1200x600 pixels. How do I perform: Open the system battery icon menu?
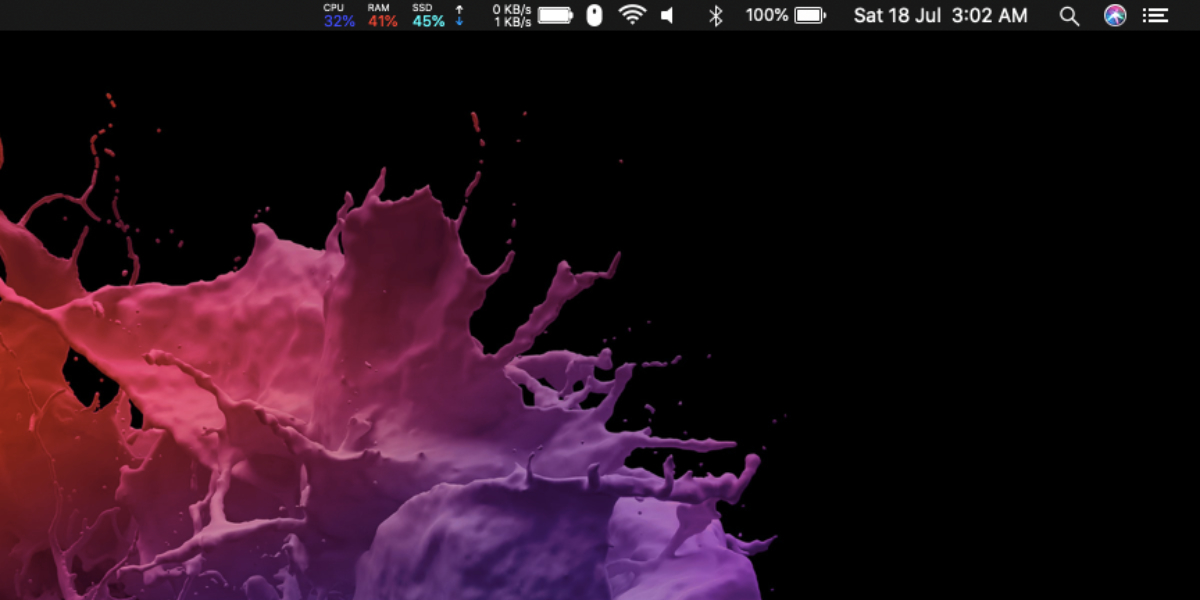pyautogui.click(x=810, y=15)
